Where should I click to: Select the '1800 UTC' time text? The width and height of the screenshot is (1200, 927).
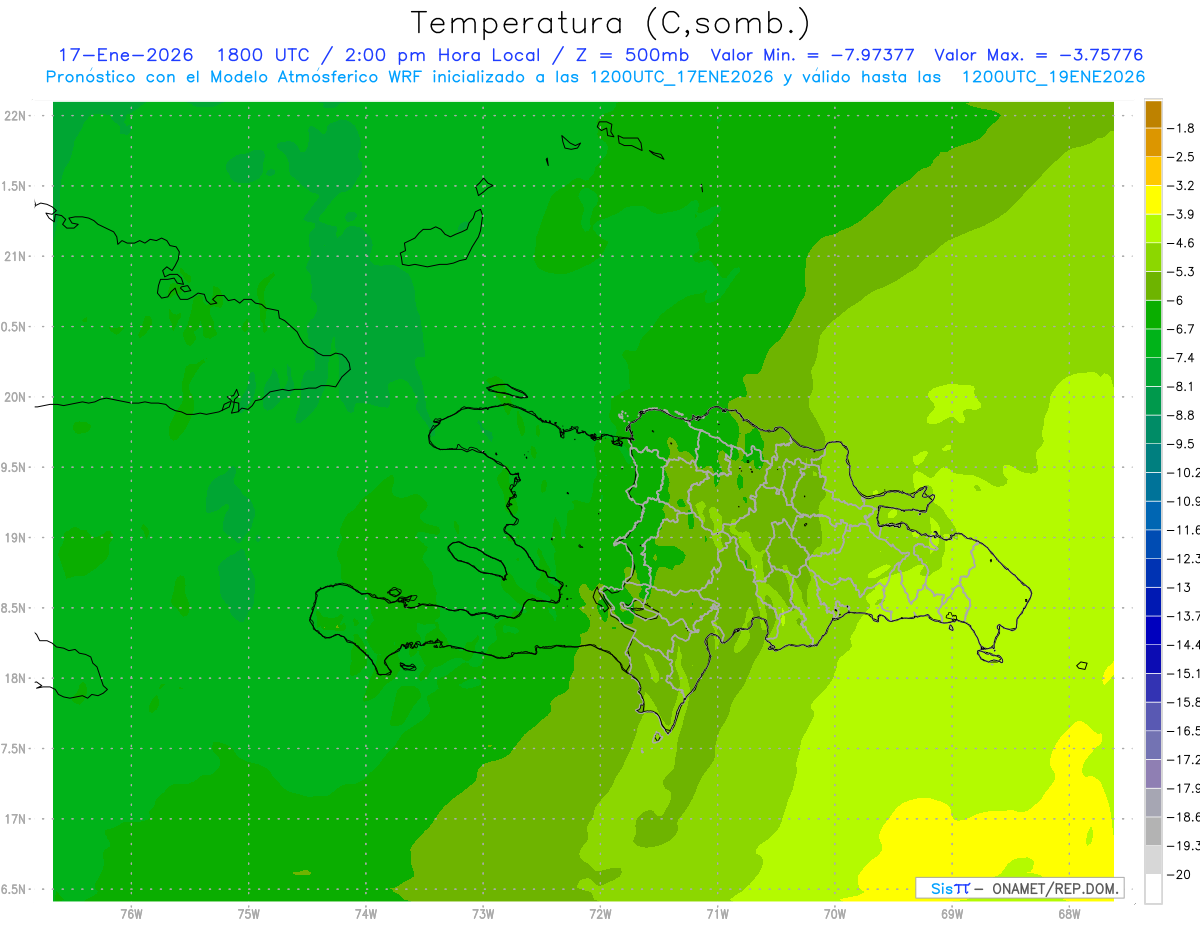tap(264, 55)
